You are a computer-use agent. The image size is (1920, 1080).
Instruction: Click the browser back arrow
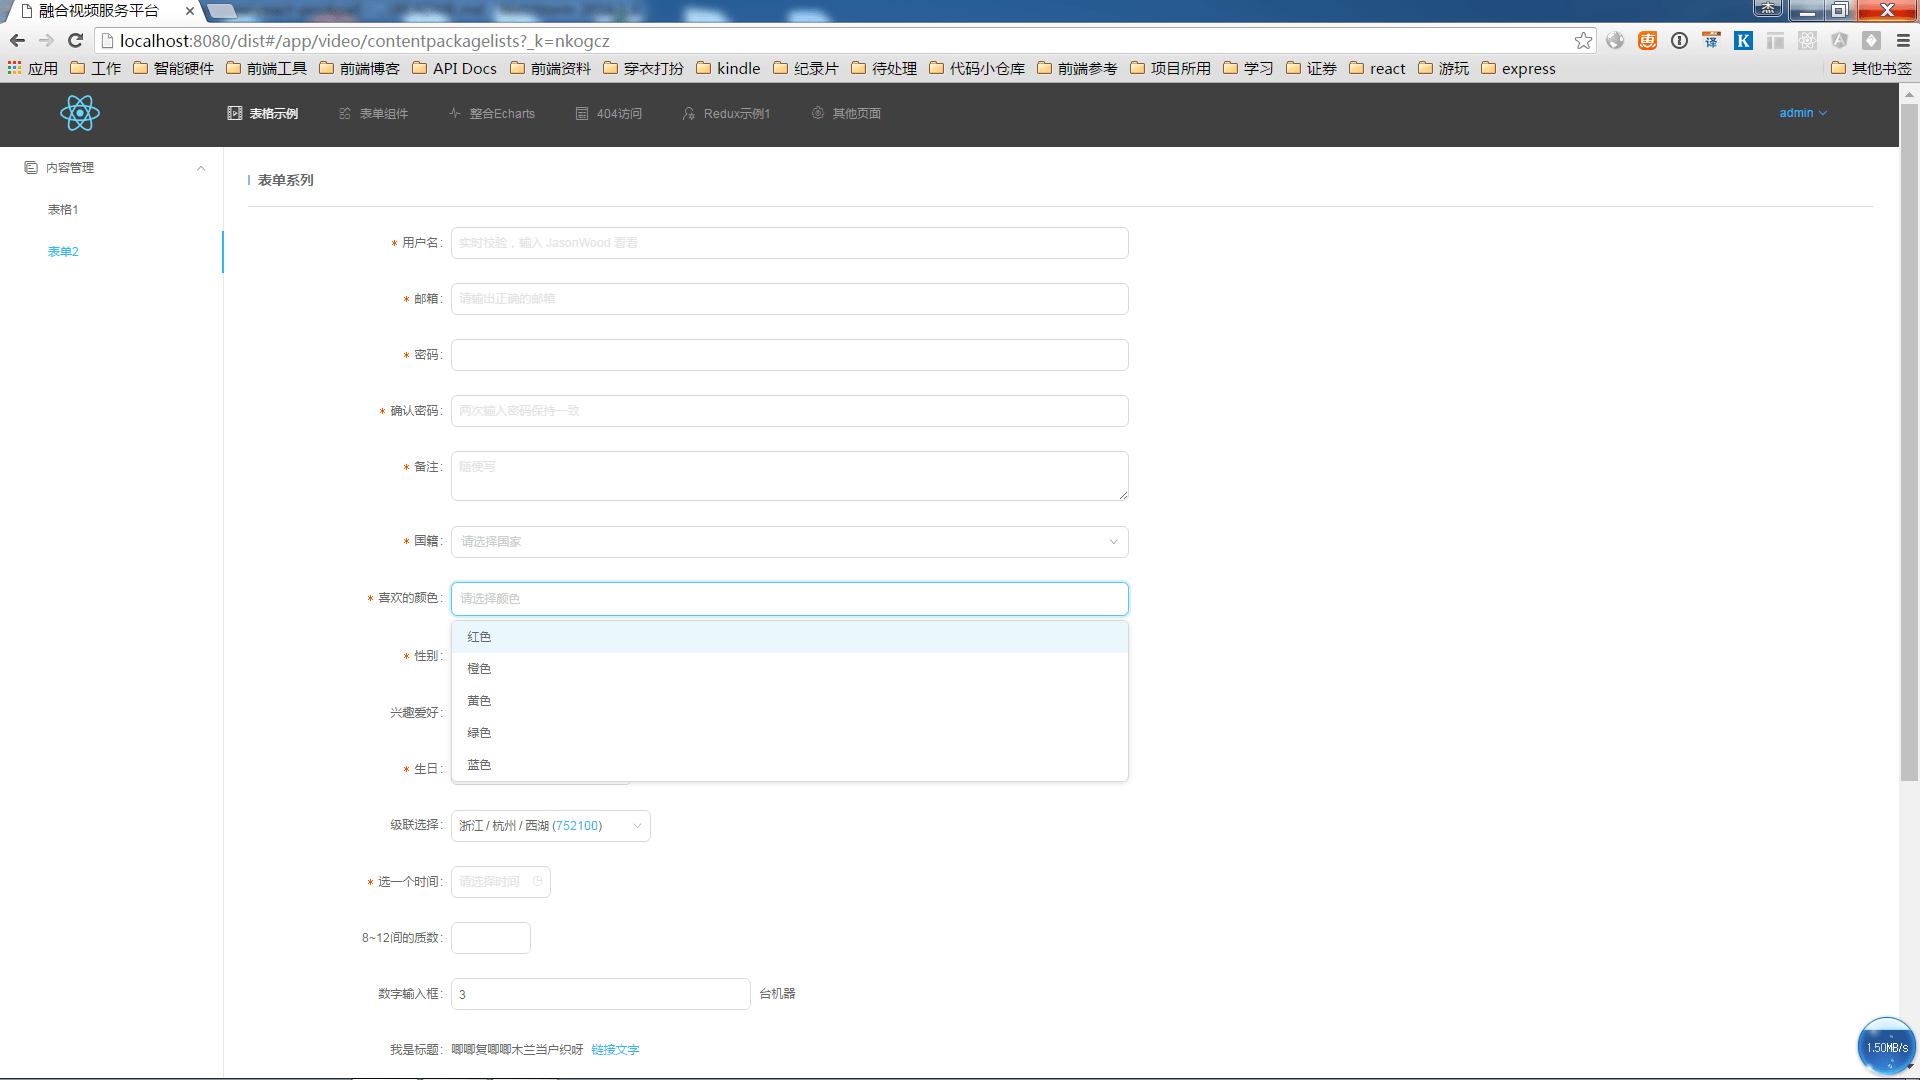(x=17, y=41)
